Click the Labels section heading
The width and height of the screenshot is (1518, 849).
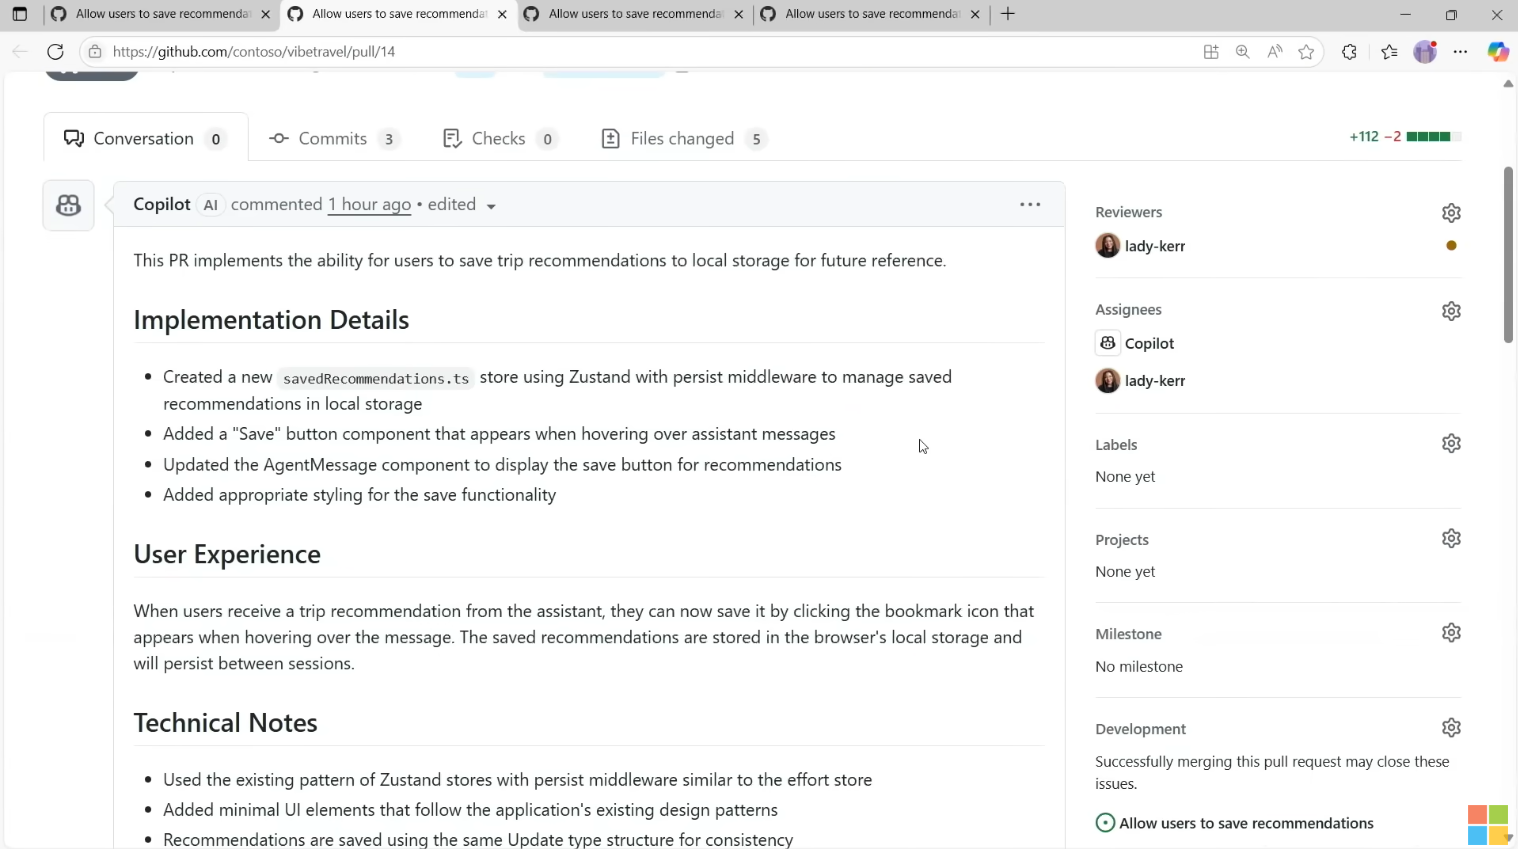pyautogui.click(x=1116, y=445)
